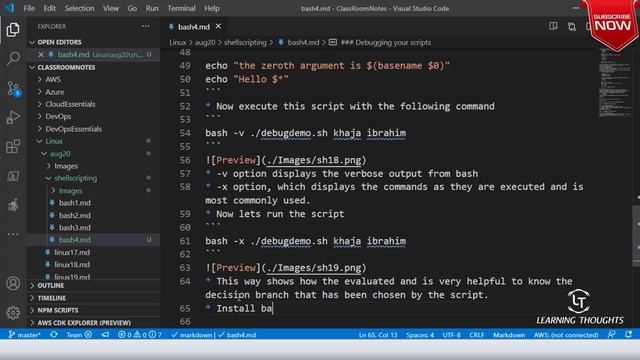
Task: Click UTF-8 encoding status item
Action: [451, 335]
